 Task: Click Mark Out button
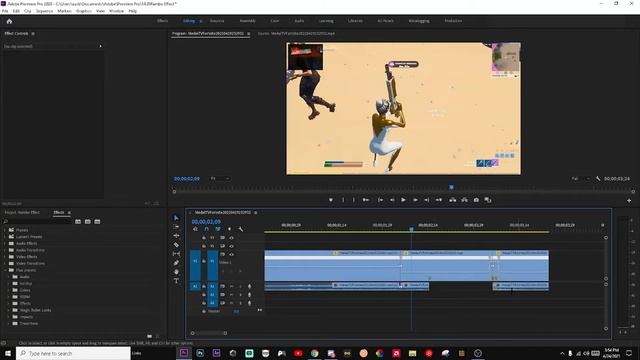pos(353,200)
